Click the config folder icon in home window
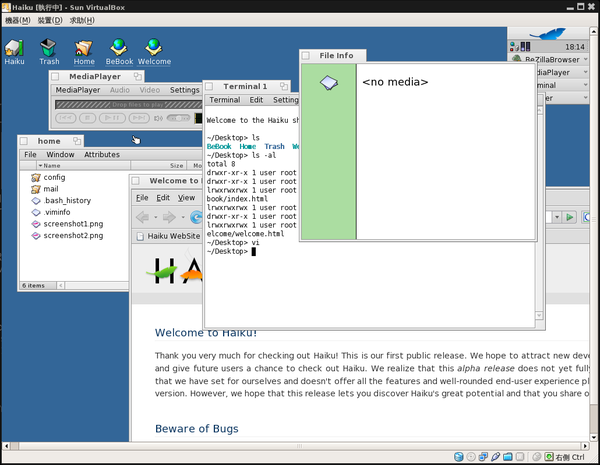 click(x=36, y=177)
